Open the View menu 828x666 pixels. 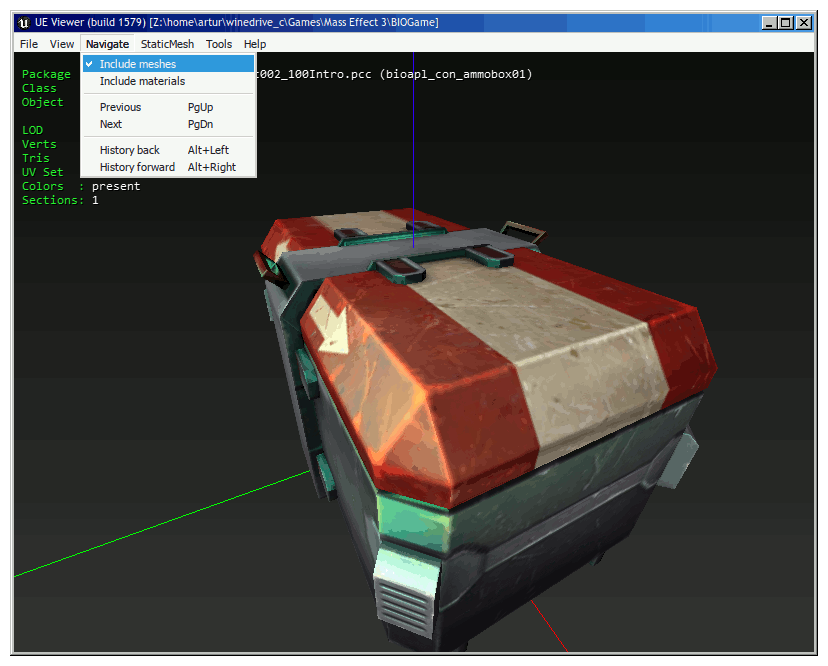pos(62,44)
